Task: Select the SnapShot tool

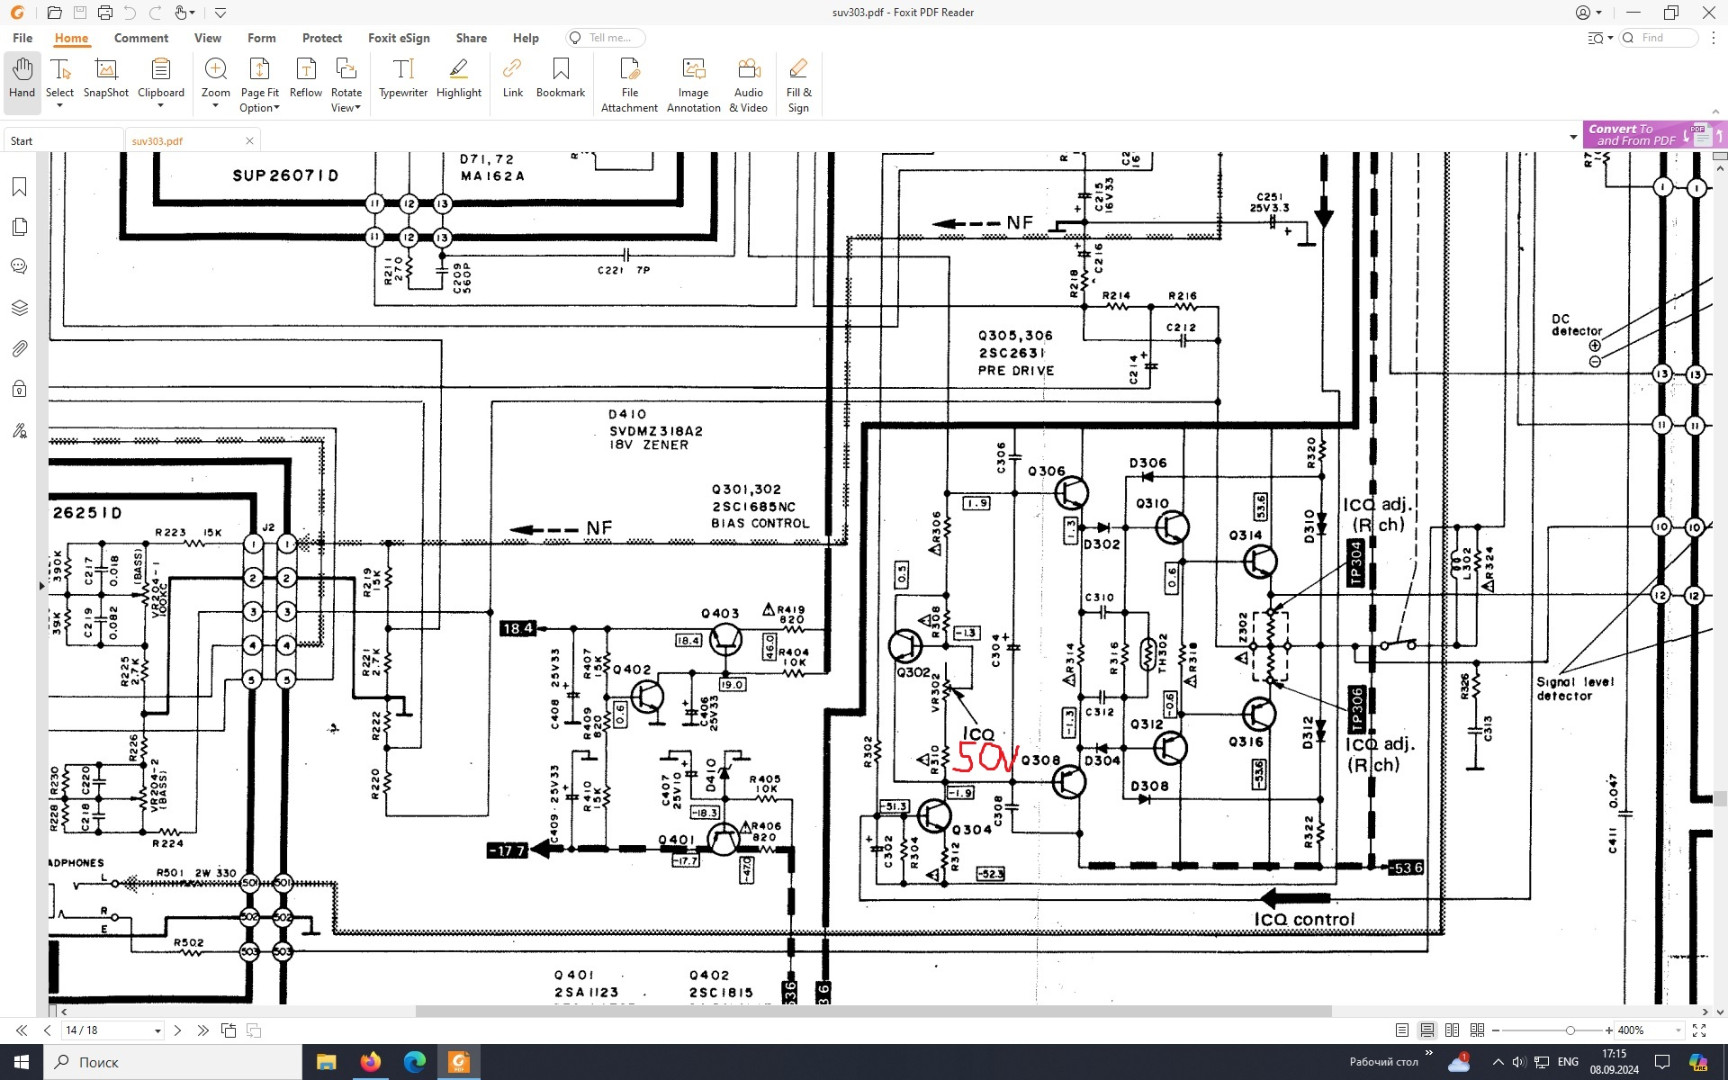Action: pyautogui.click(x=105, y=78)
